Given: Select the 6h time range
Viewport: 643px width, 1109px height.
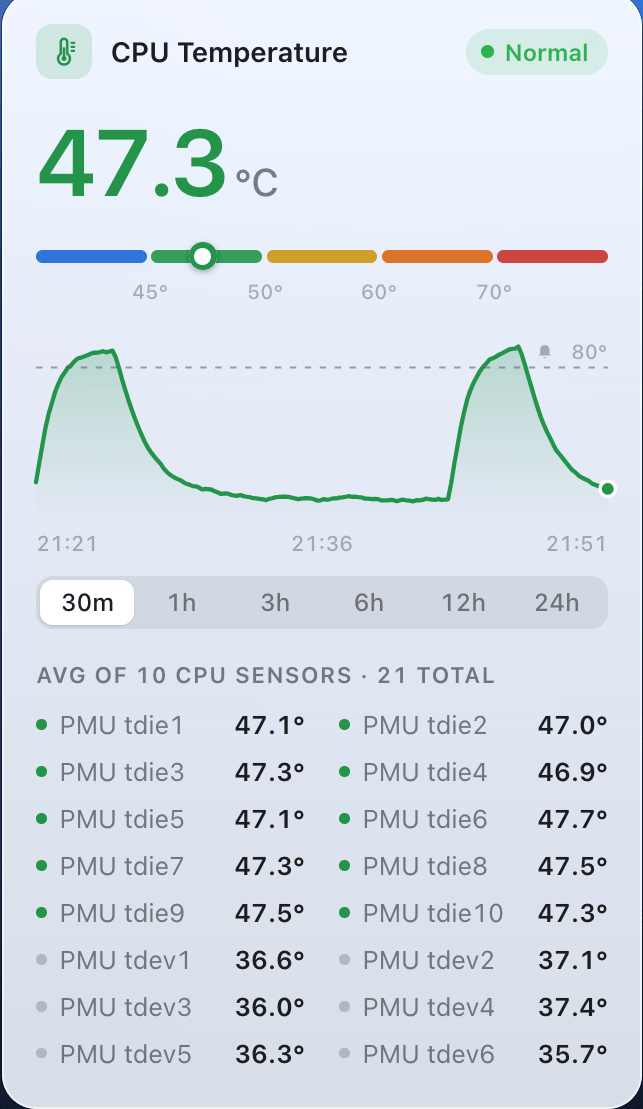Looking at the screenshot, I should pyautogui.click(x=369, y=603).
